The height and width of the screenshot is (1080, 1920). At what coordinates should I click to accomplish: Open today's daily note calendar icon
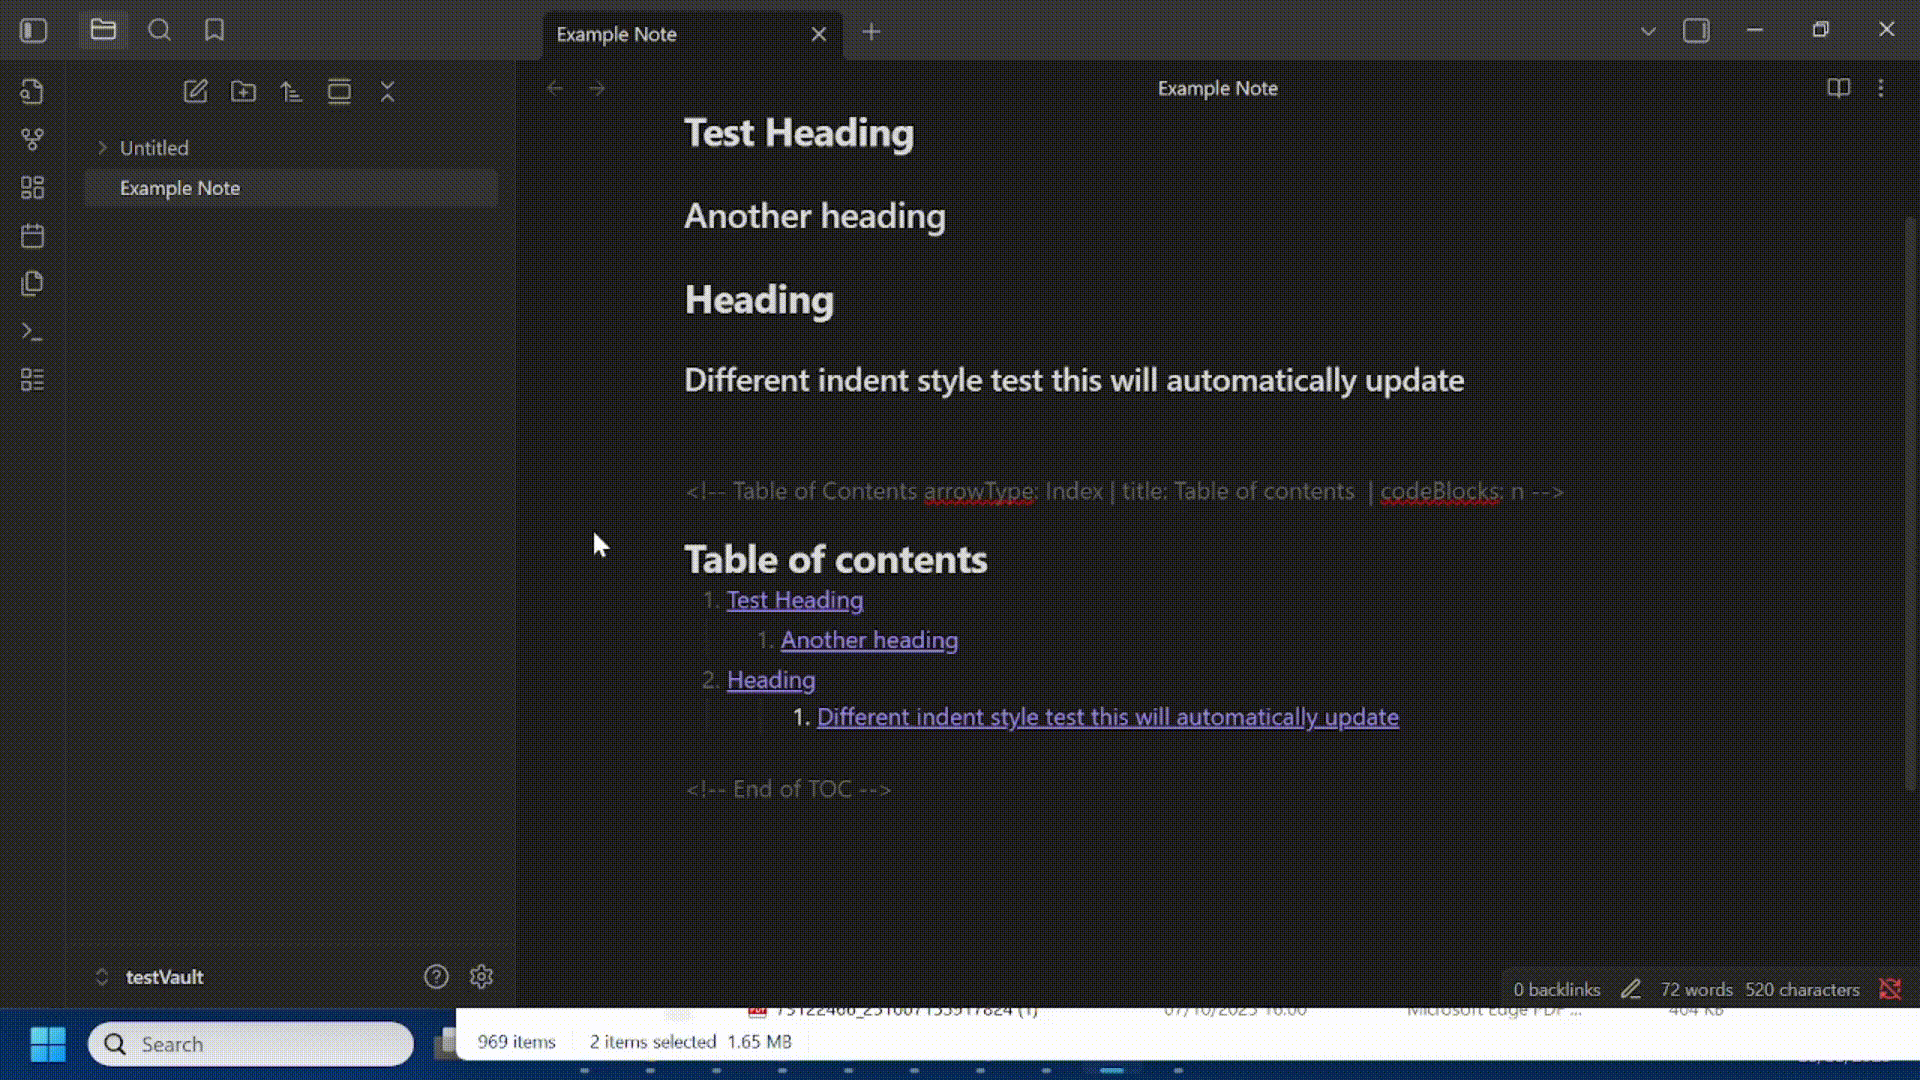(x=32, y=235)
